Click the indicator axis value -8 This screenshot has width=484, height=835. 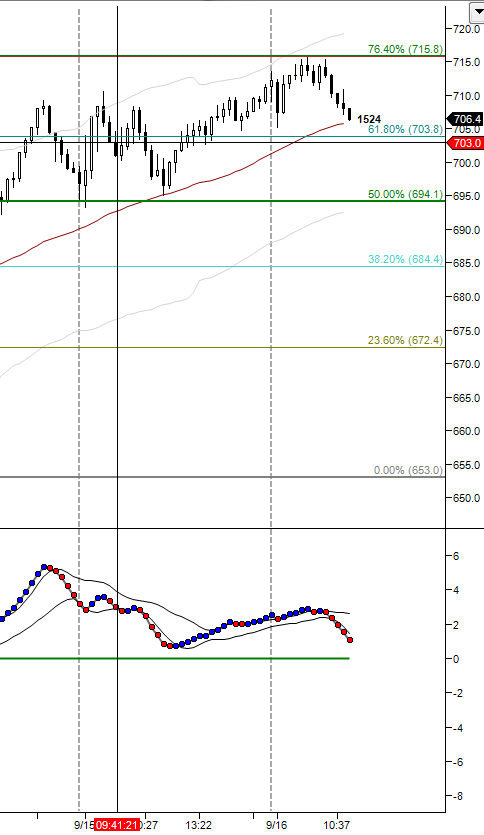coord(457,797)
